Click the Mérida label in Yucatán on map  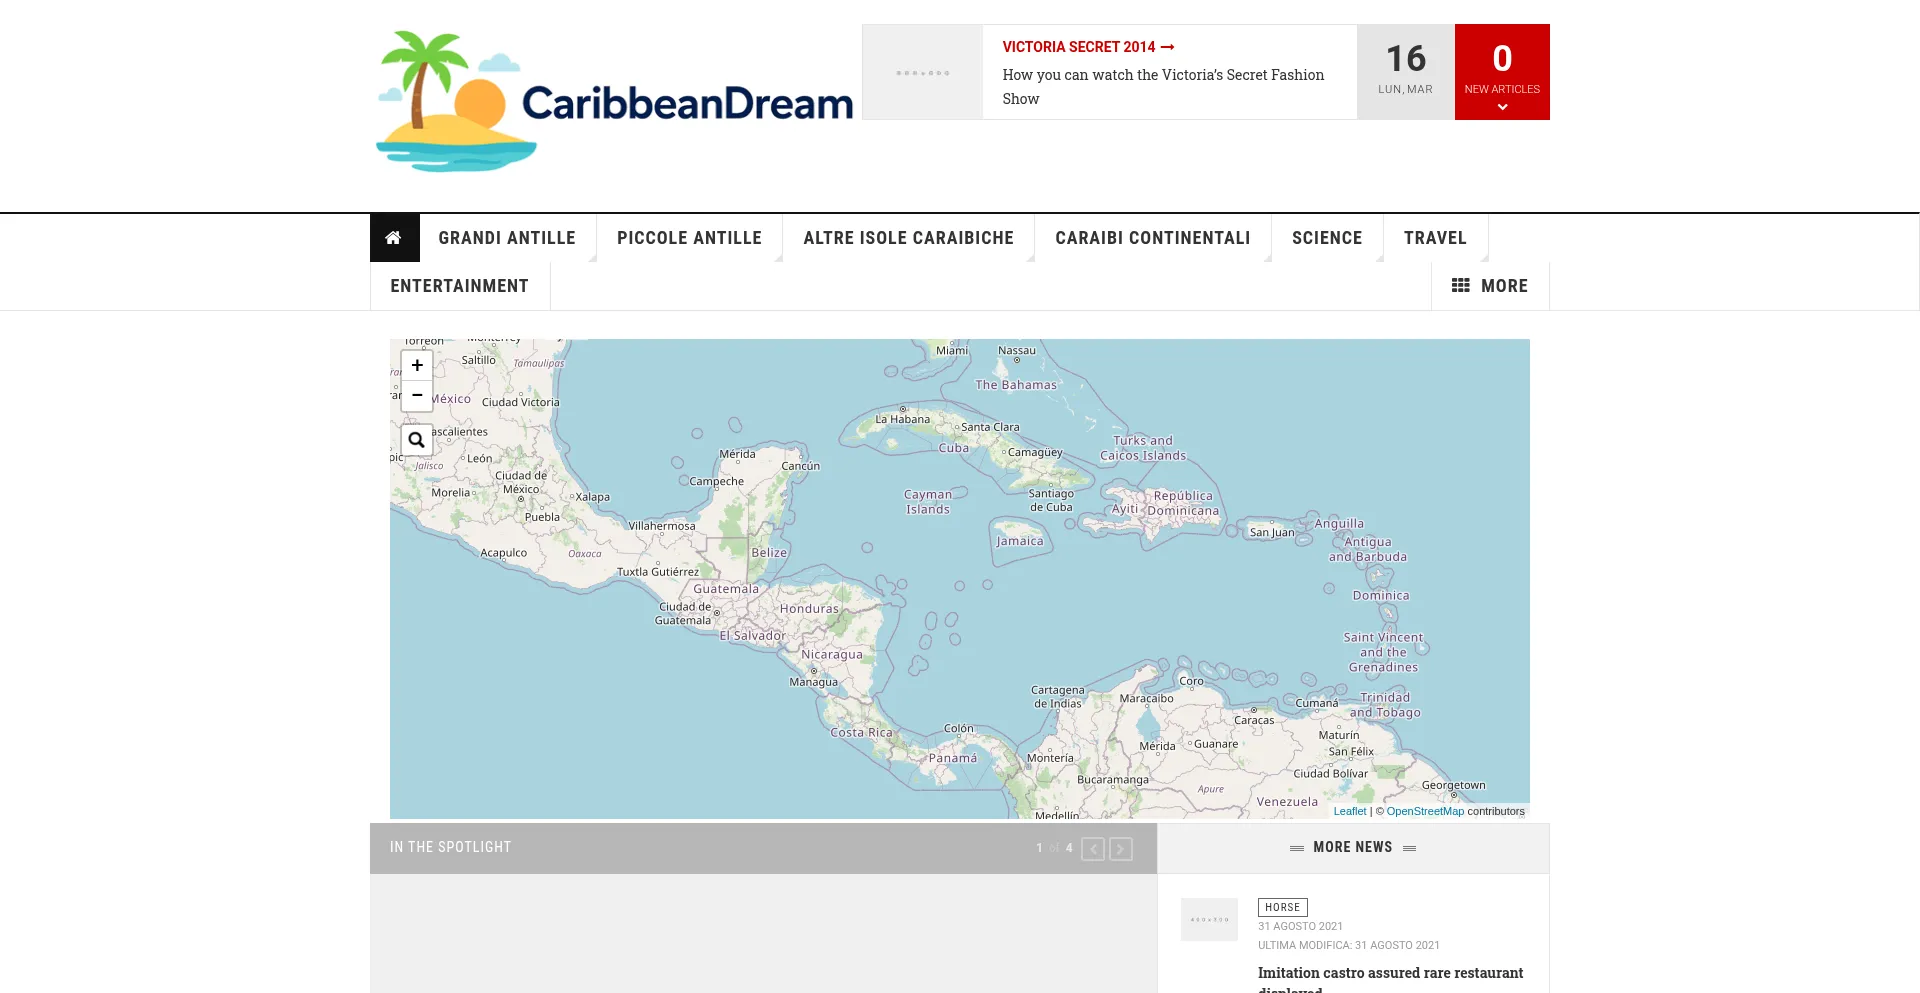coord(737,454)
